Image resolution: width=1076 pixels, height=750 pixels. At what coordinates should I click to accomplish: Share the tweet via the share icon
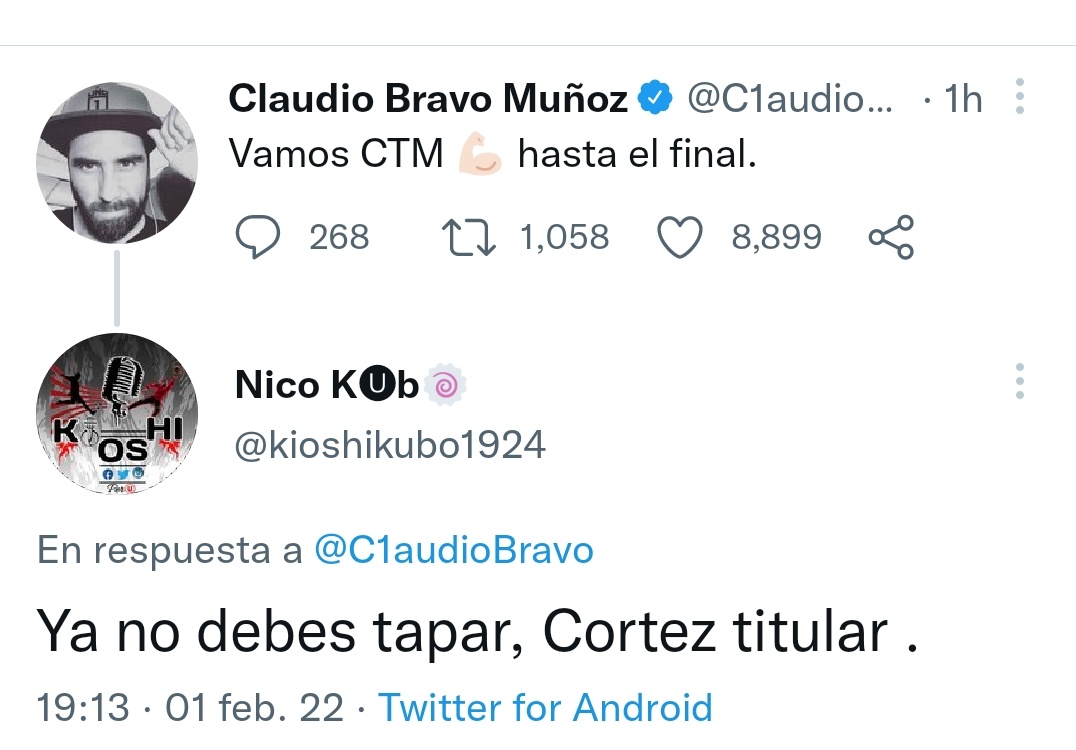(890, 238)
